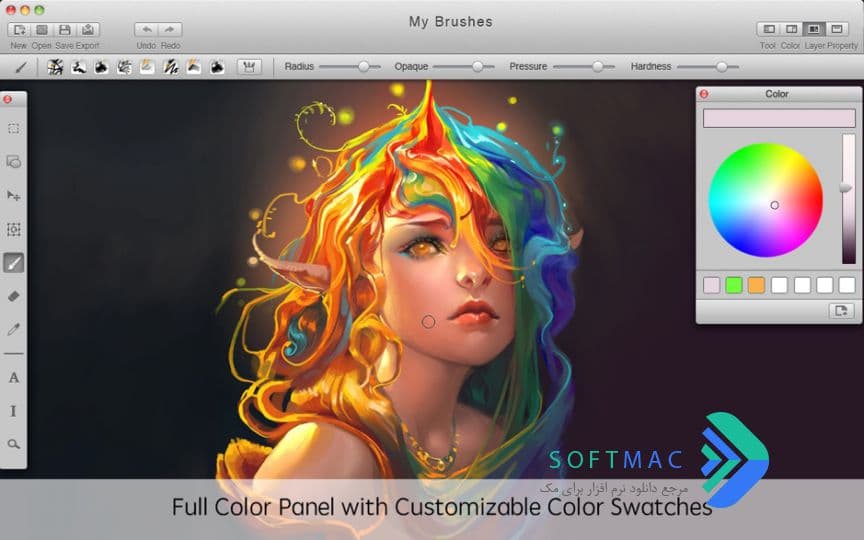Pick a hue on the color wheel
Viewport: 864px width, 540px height.
[x=765, y=200]
